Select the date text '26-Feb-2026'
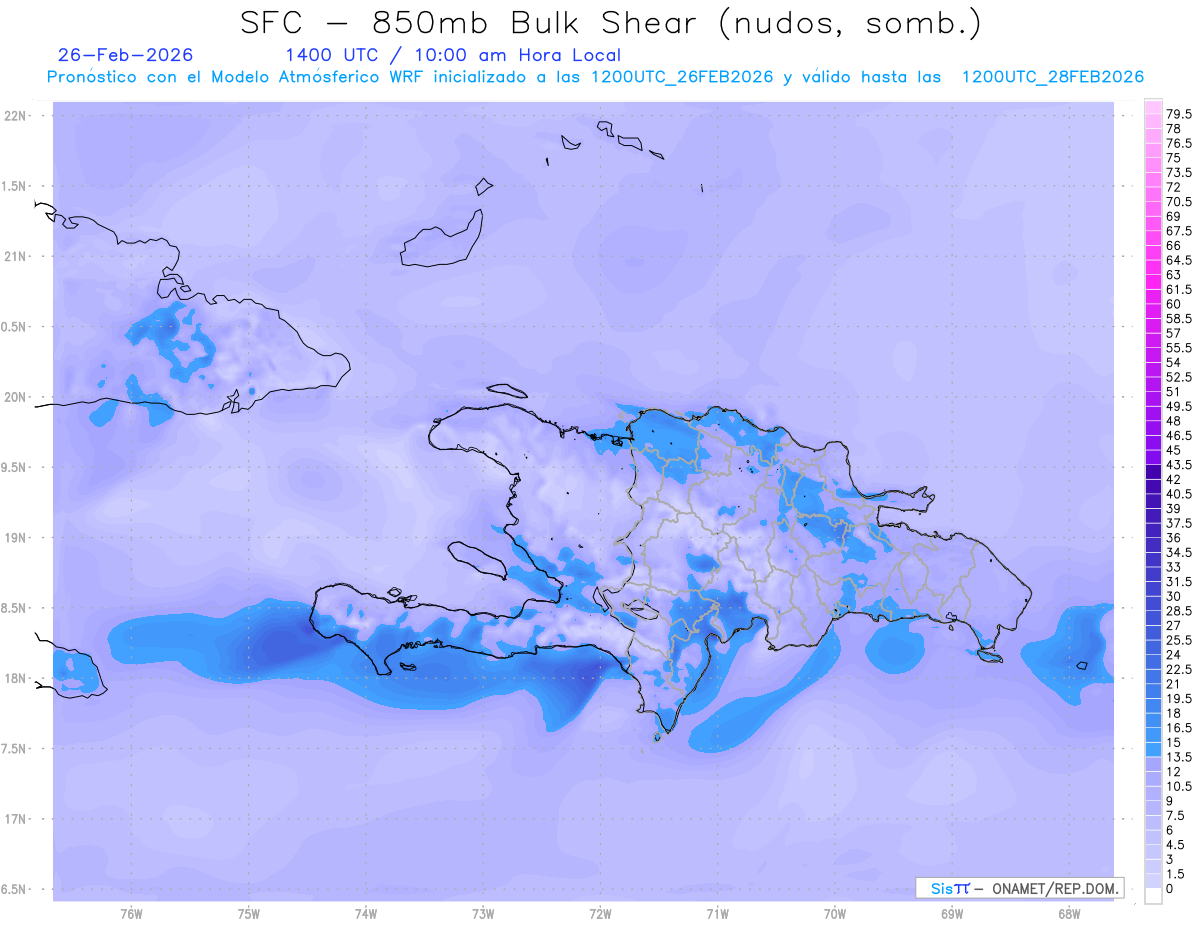Viewport: 1200px width, 927px height. (126, 55)
